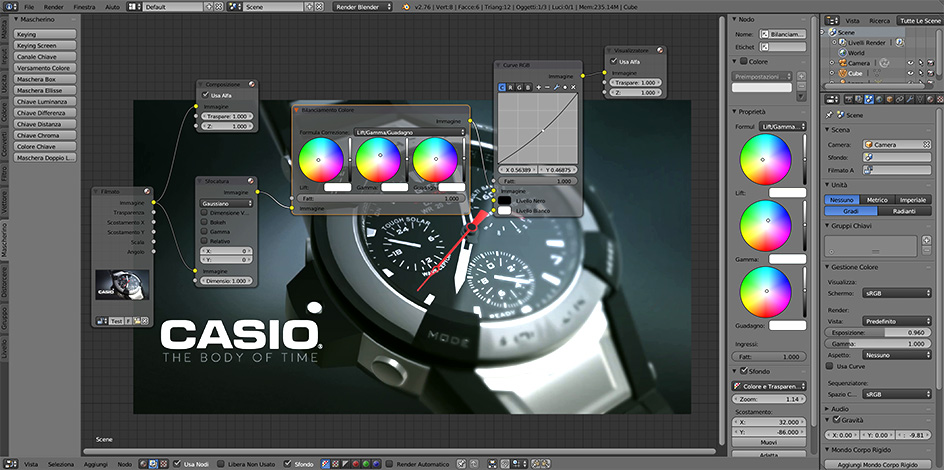Switch to the Colore sidebar tab
The image size is (944, 470).
[x=5, y=112]
